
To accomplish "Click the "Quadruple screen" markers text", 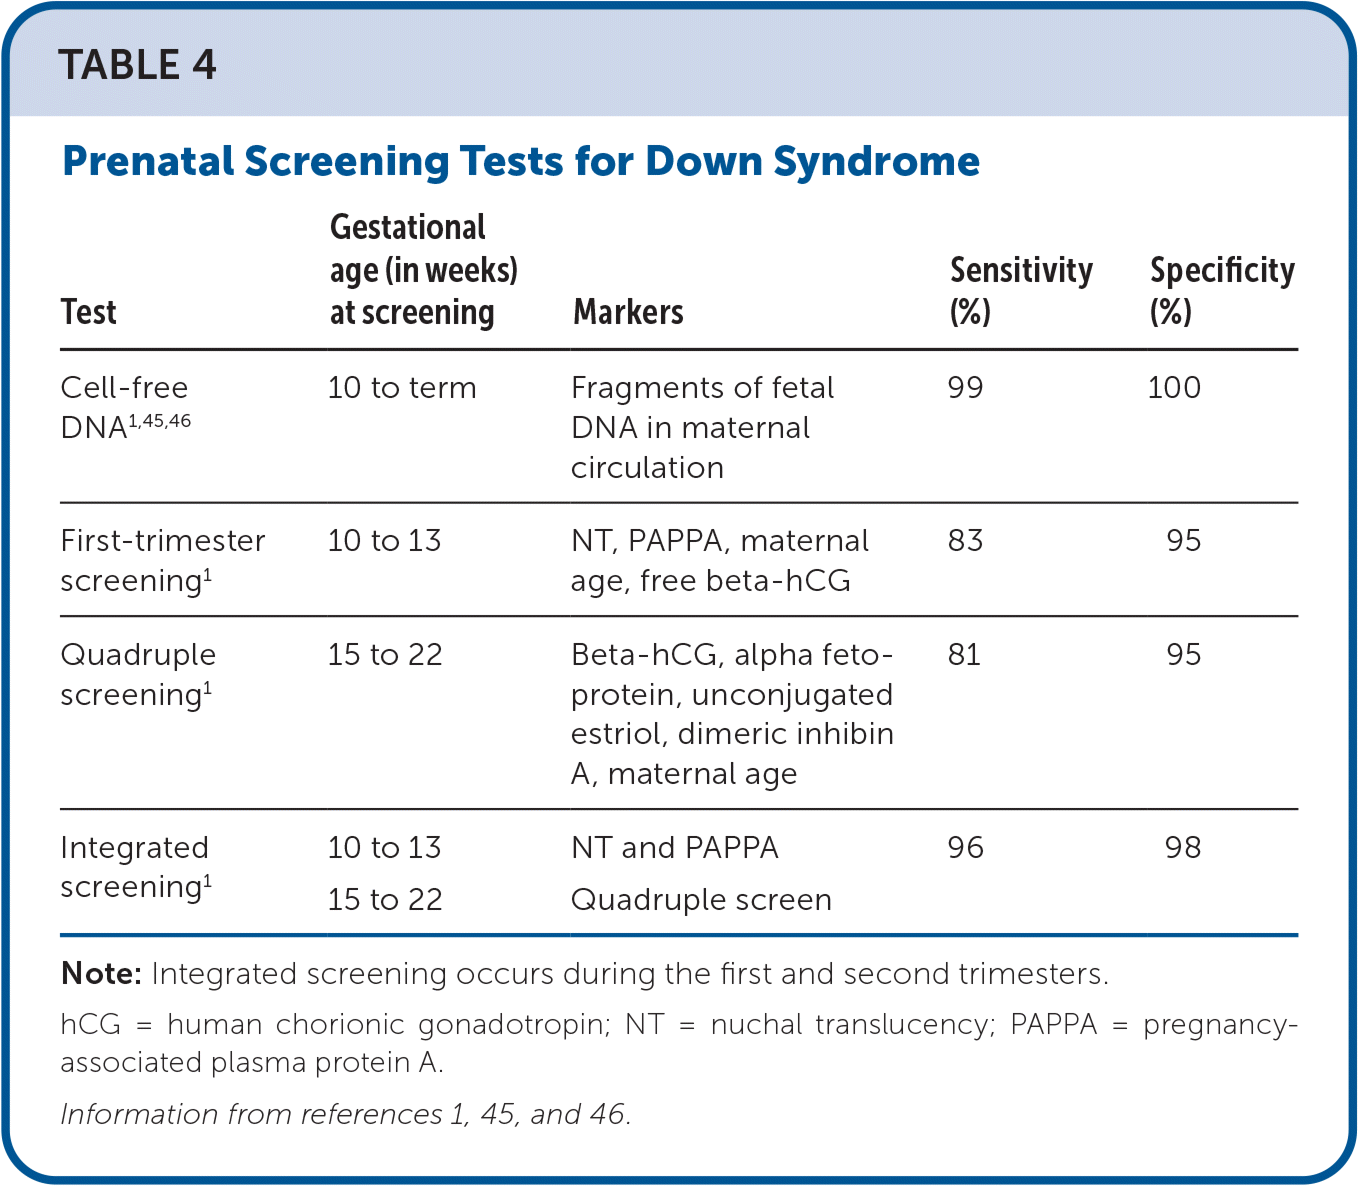I will [701, 900].
